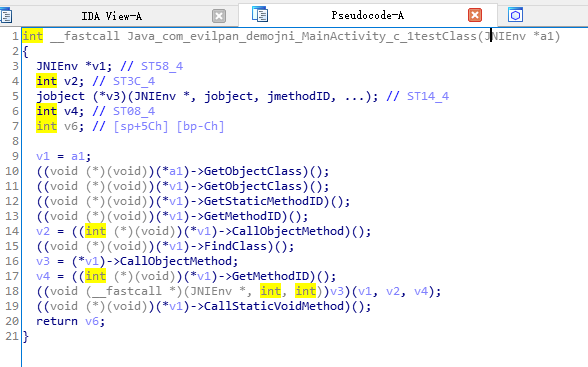Select the Pseudocode-A tab
Screen dimensions: 588x367
[368, 15]
